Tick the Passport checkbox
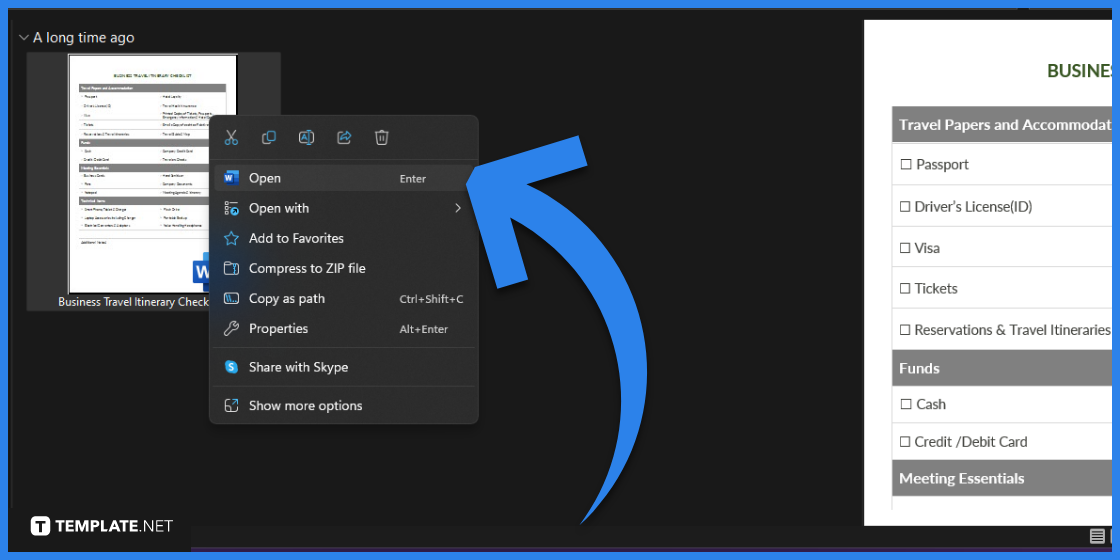 tap(906, 165)
